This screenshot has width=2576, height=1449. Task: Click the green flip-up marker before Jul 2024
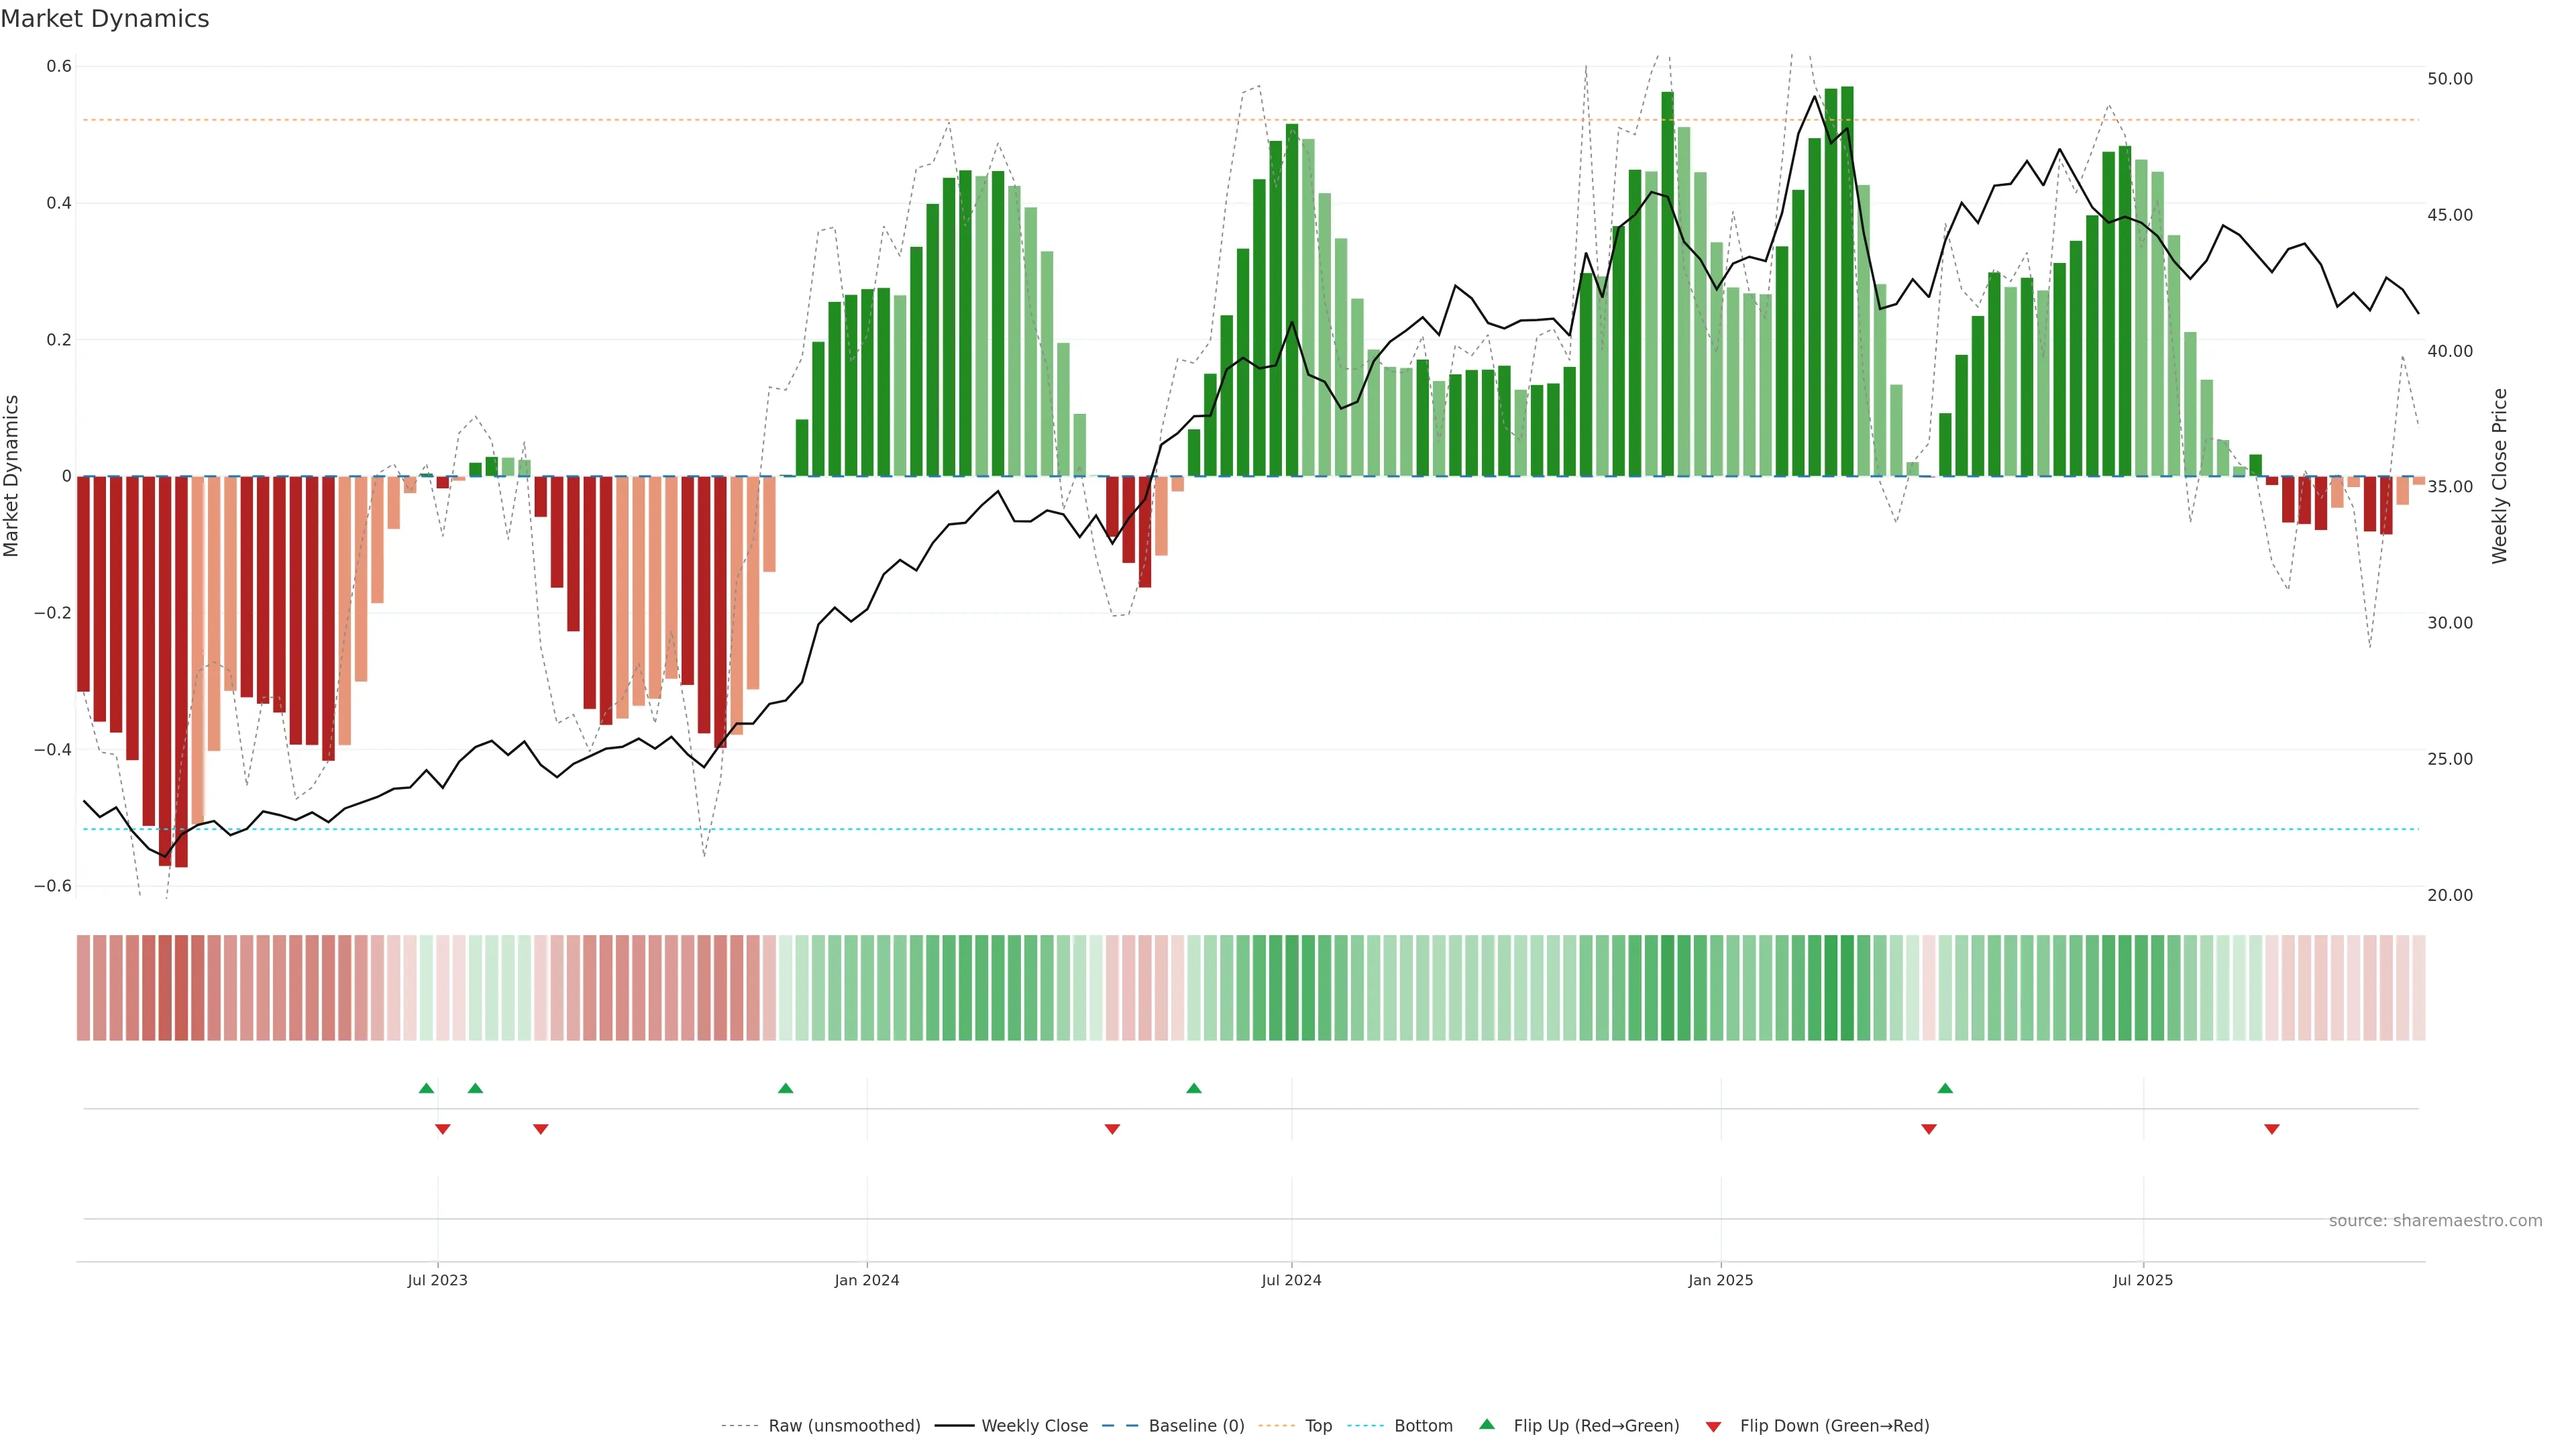coord(1193,1088)
